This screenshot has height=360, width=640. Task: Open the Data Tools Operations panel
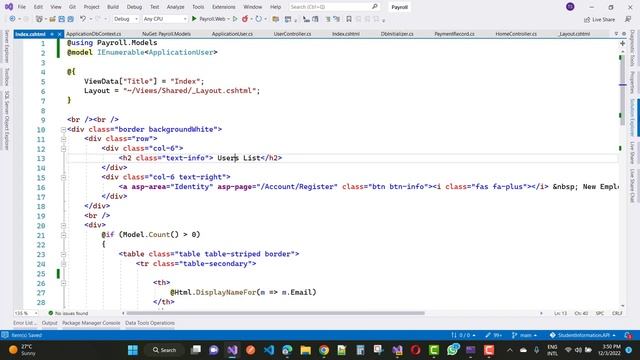[150, 323]
